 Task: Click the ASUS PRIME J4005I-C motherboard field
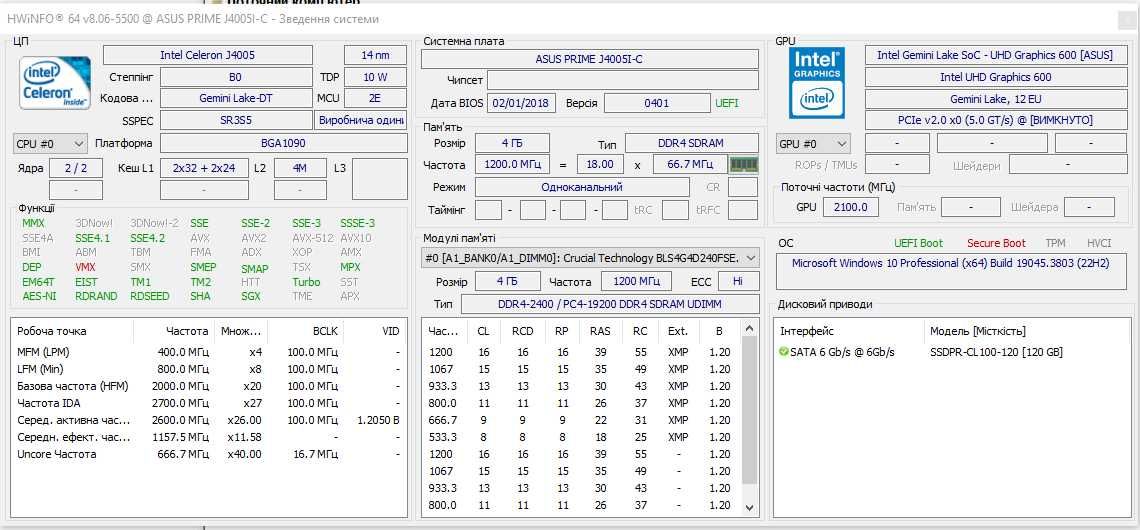coord(590,59)
